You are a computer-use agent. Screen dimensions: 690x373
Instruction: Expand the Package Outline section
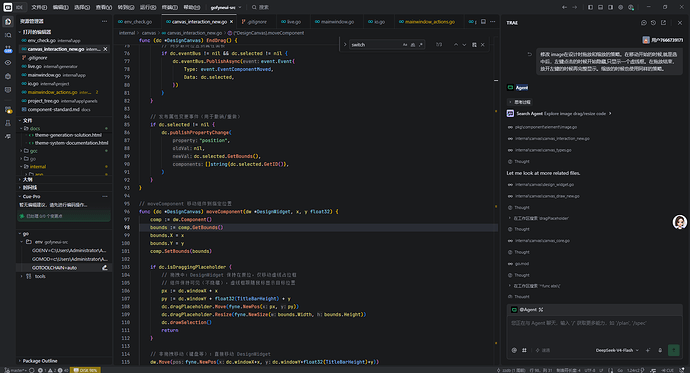click(40, 361)
